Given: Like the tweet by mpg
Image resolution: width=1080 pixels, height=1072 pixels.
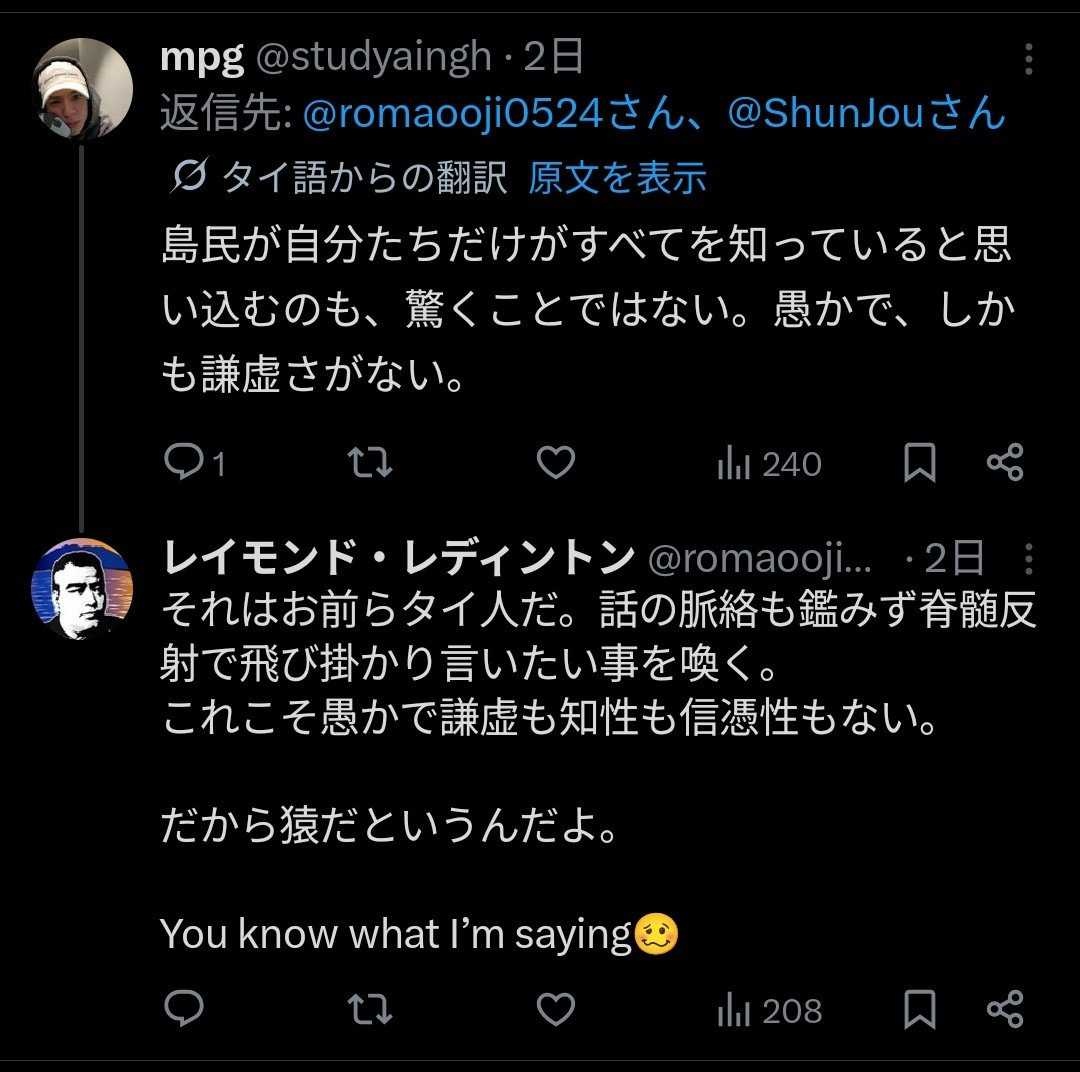Looking at the screenshot, I should 556,463.
